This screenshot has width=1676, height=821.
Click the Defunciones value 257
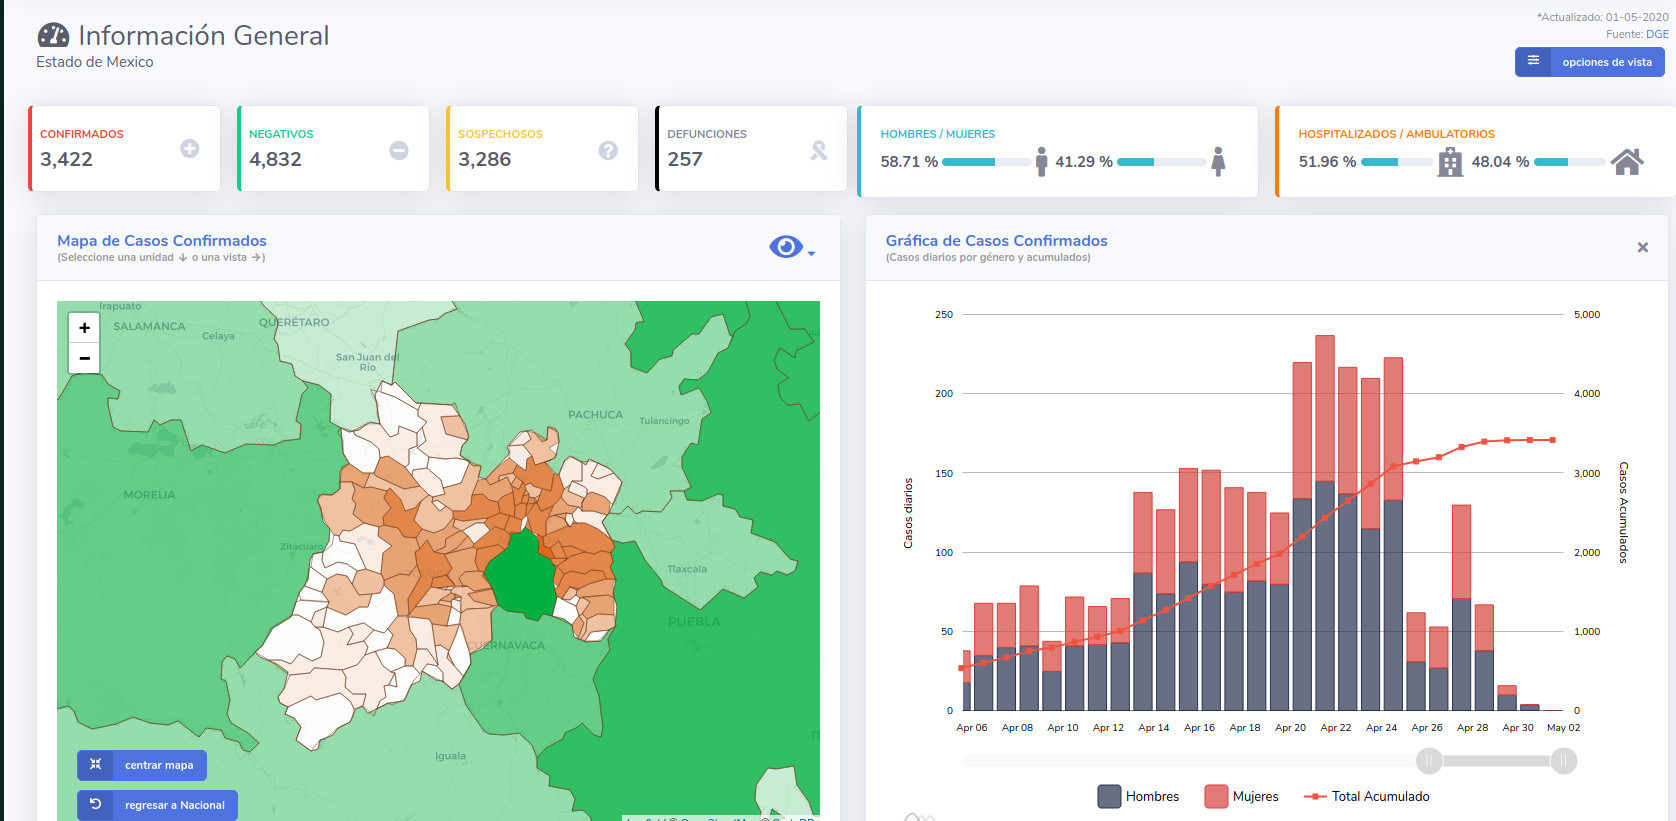685,159
